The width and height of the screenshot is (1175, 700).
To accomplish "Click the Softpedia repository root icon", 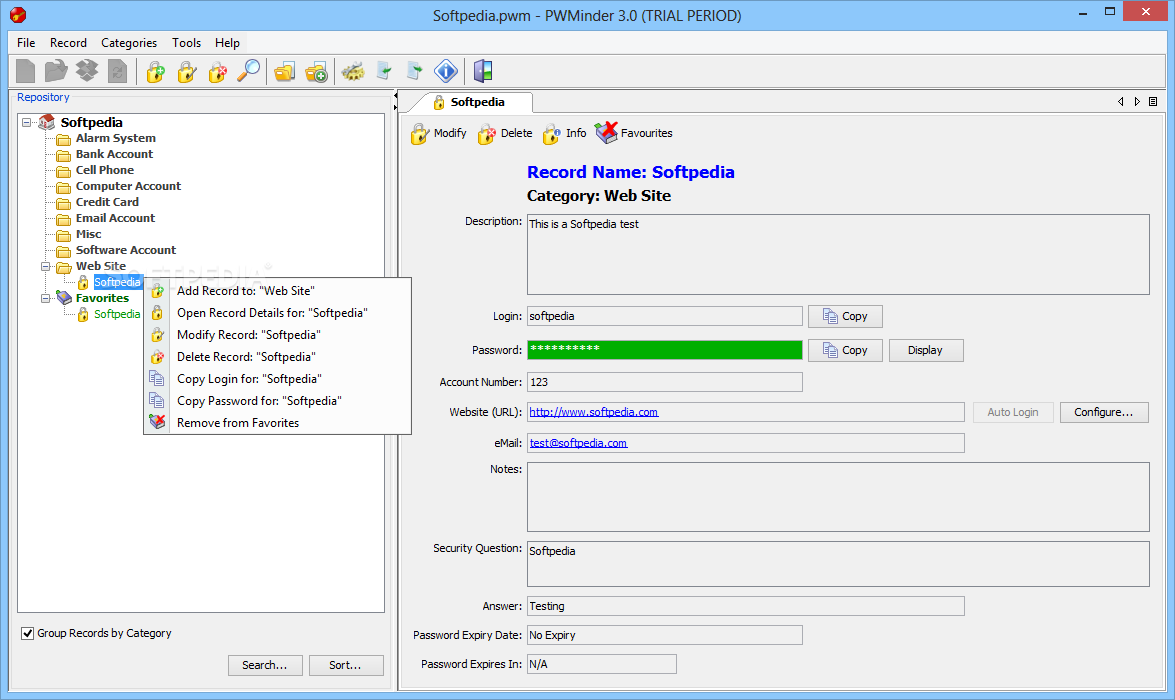I will (x=46, y=122).
